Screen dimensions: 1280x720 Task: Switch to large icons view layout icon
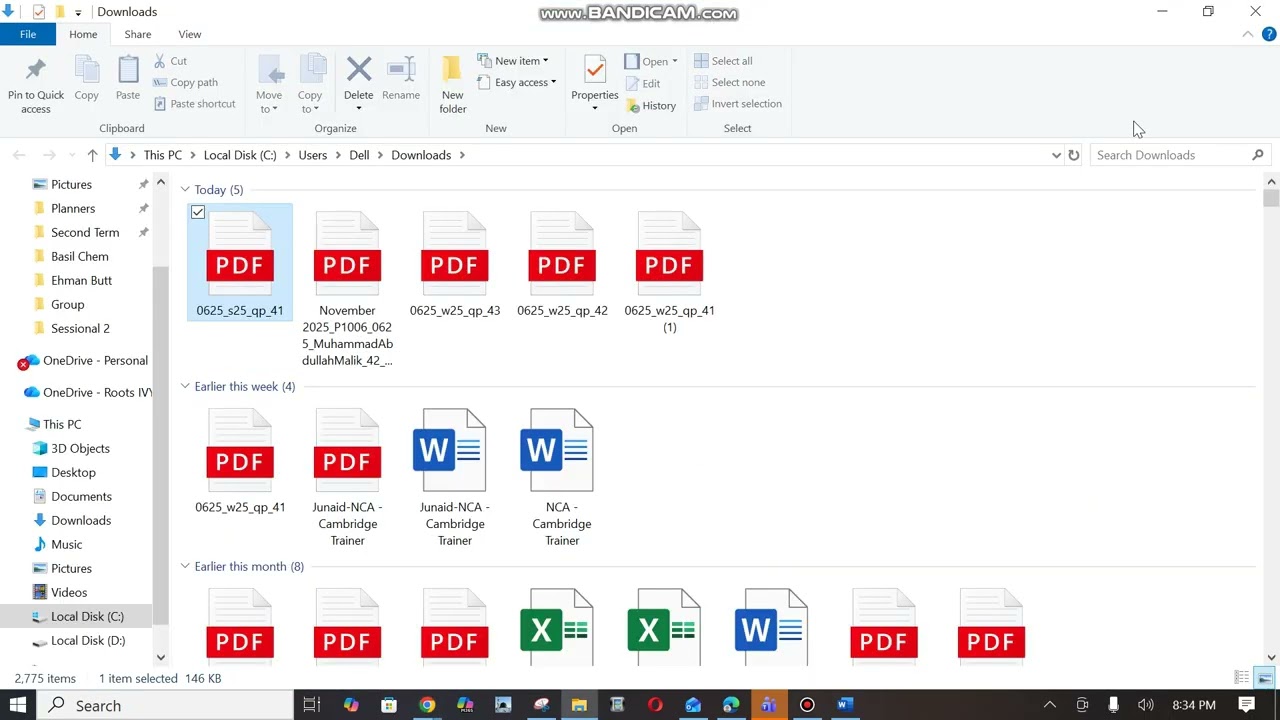tap(1265, 678)
